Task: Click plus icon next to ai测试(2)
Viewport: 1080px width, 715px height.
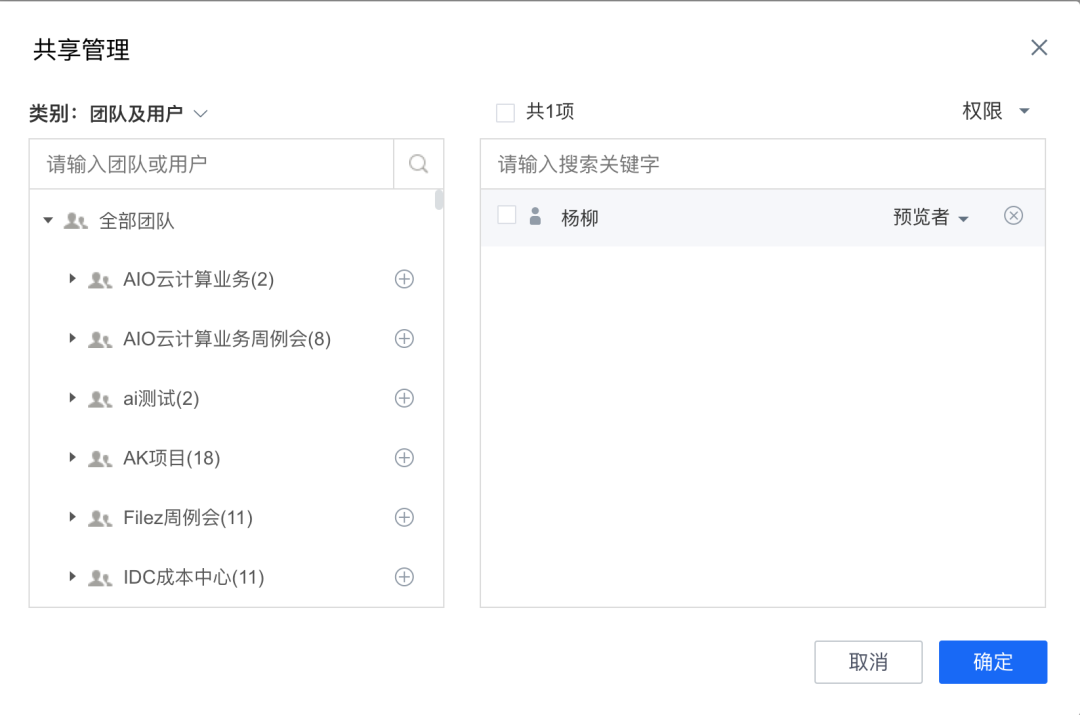Action: [404, 398]
